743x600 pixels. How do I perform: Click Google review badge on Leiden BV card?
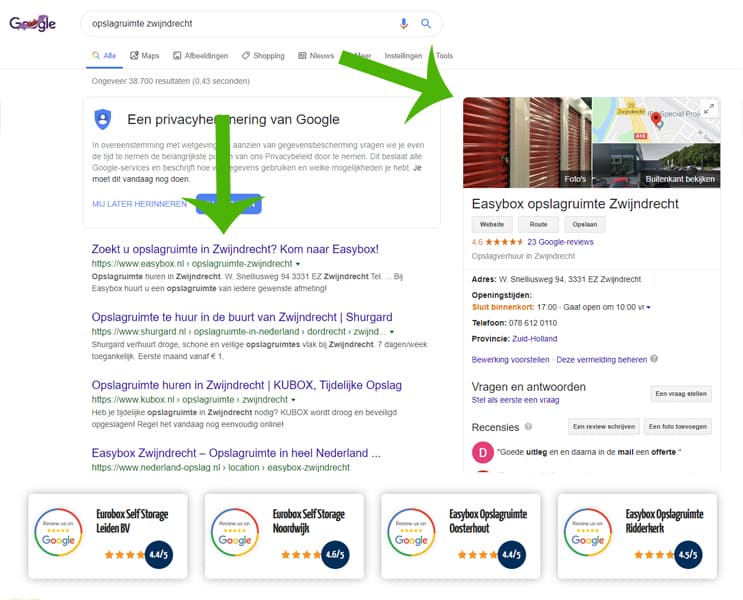point(58,532)
